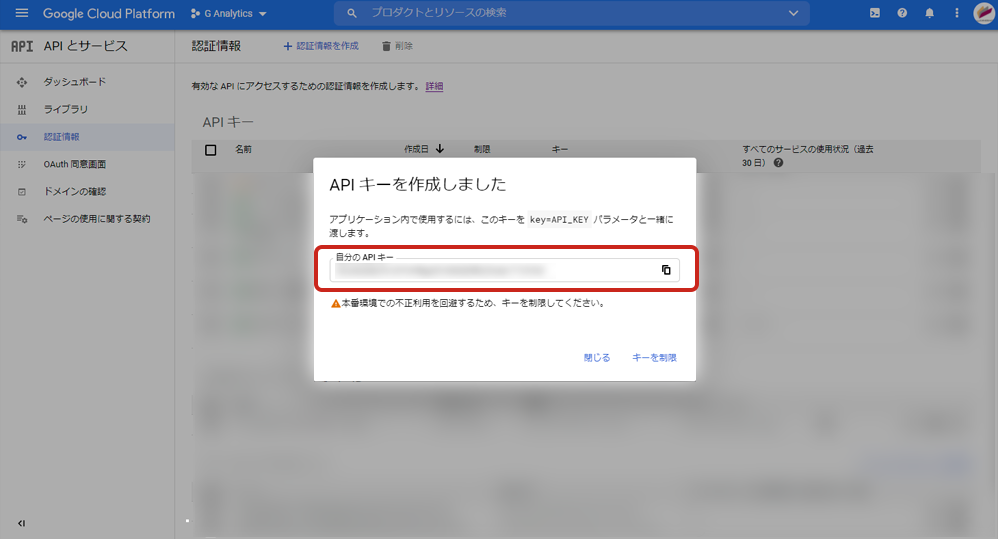Activate Cloud Shell terminal icon
The width and height of the screenshot is (998, 539).
pos(875,13)
